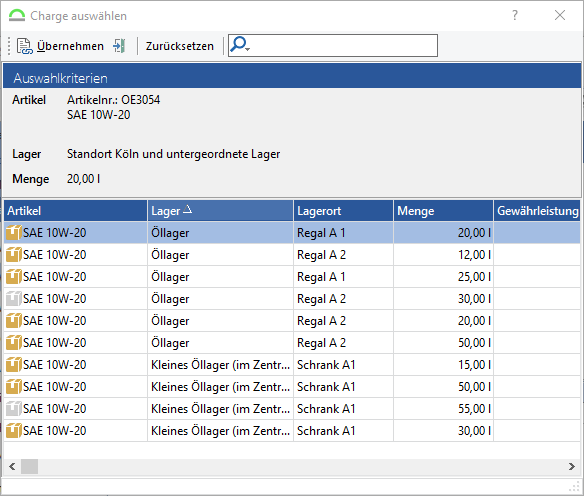Click grey box icon of Öllager 30,00 l row
Viewport: 584px width, 496px height.
click(13, 299)
